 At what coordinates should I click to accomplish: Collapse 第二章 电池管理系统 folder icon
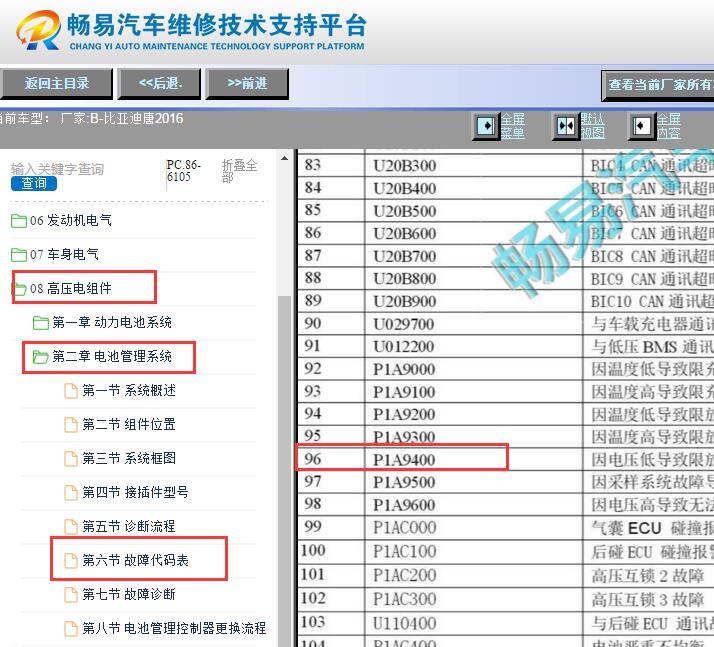(41, 357)
